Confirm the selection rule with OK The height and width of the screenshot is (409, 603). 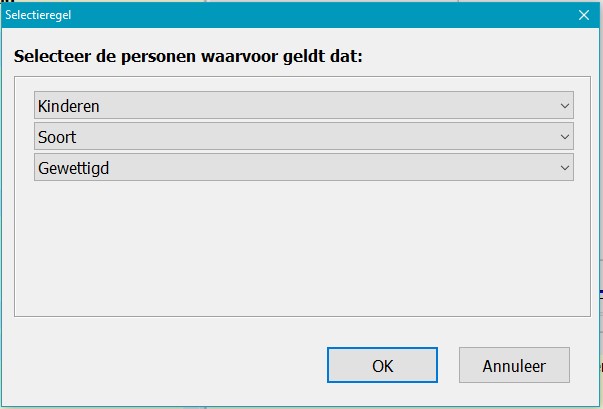(x=382, y=365)
